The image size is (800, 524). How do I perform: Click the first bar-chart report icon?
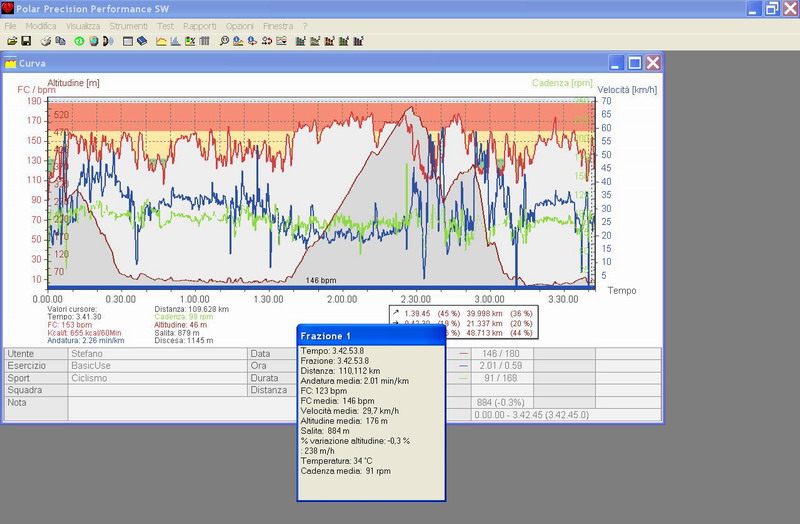pyautogui.click(x=300, y=41)
